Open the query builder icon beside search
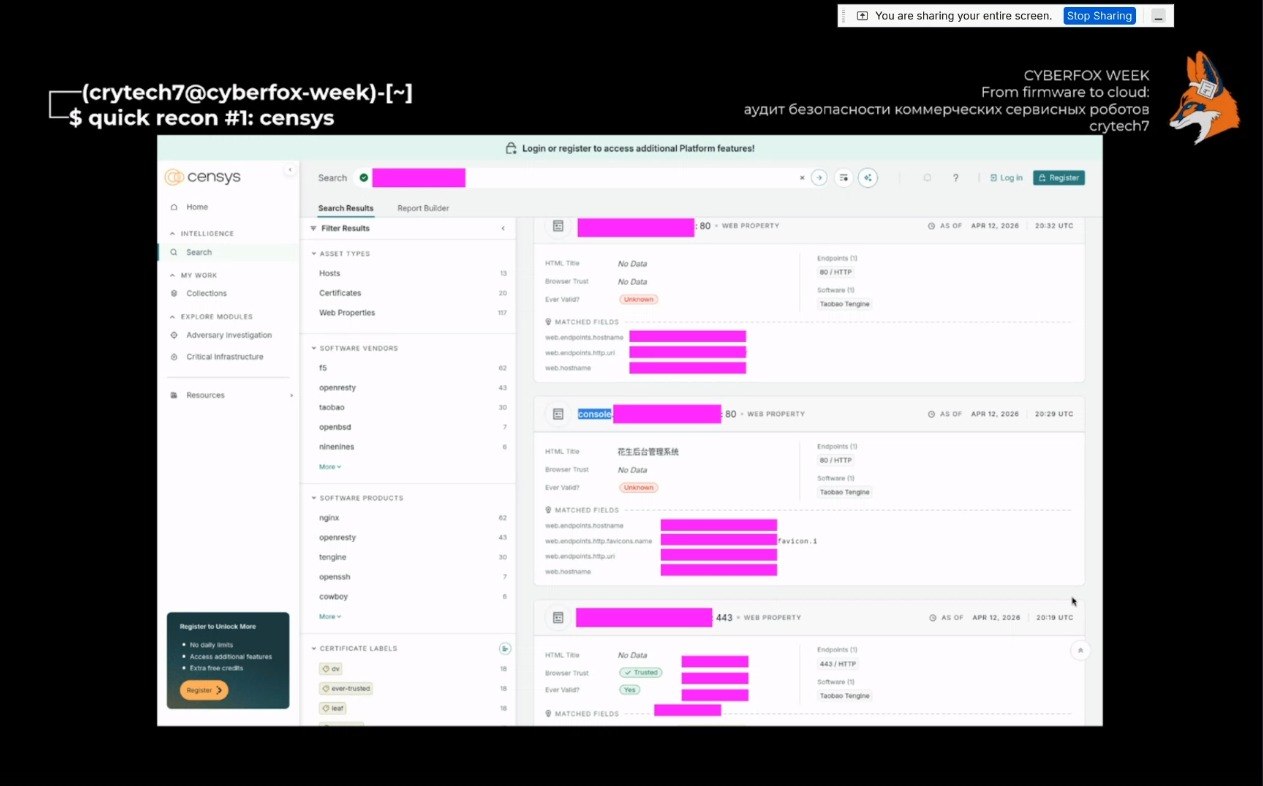This screenshot has height=786, width=1263. coord(844,178)
